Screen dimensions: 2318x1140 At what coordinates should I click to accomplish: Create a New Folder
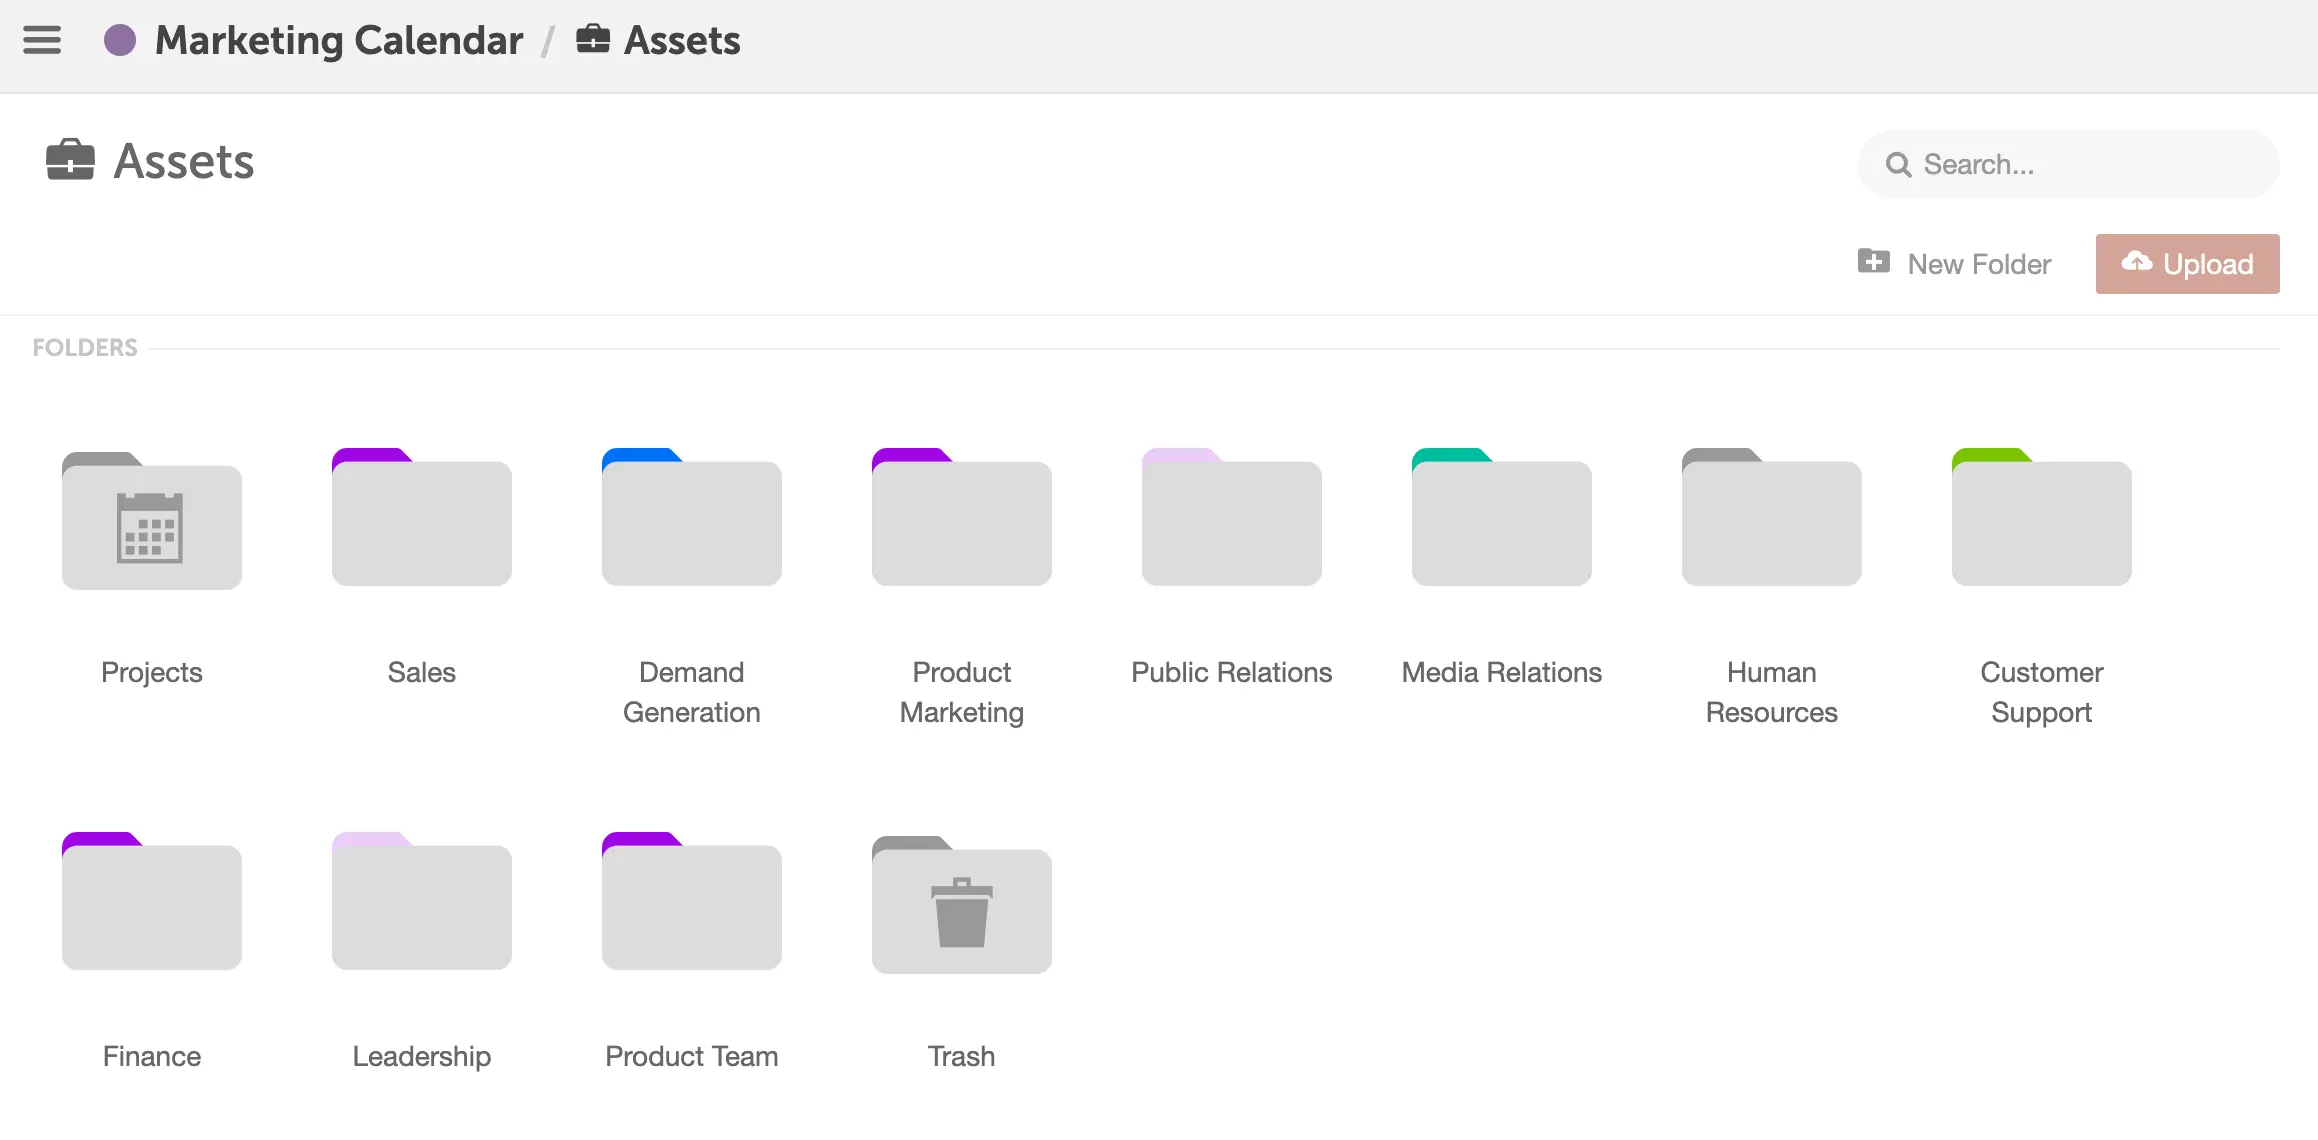click(x=1954, y=264)
